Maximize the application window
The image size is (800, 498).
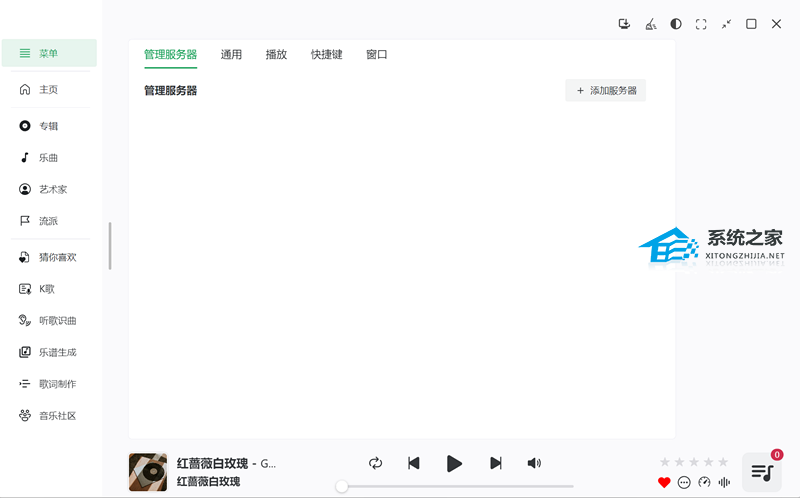pos(751,24)
